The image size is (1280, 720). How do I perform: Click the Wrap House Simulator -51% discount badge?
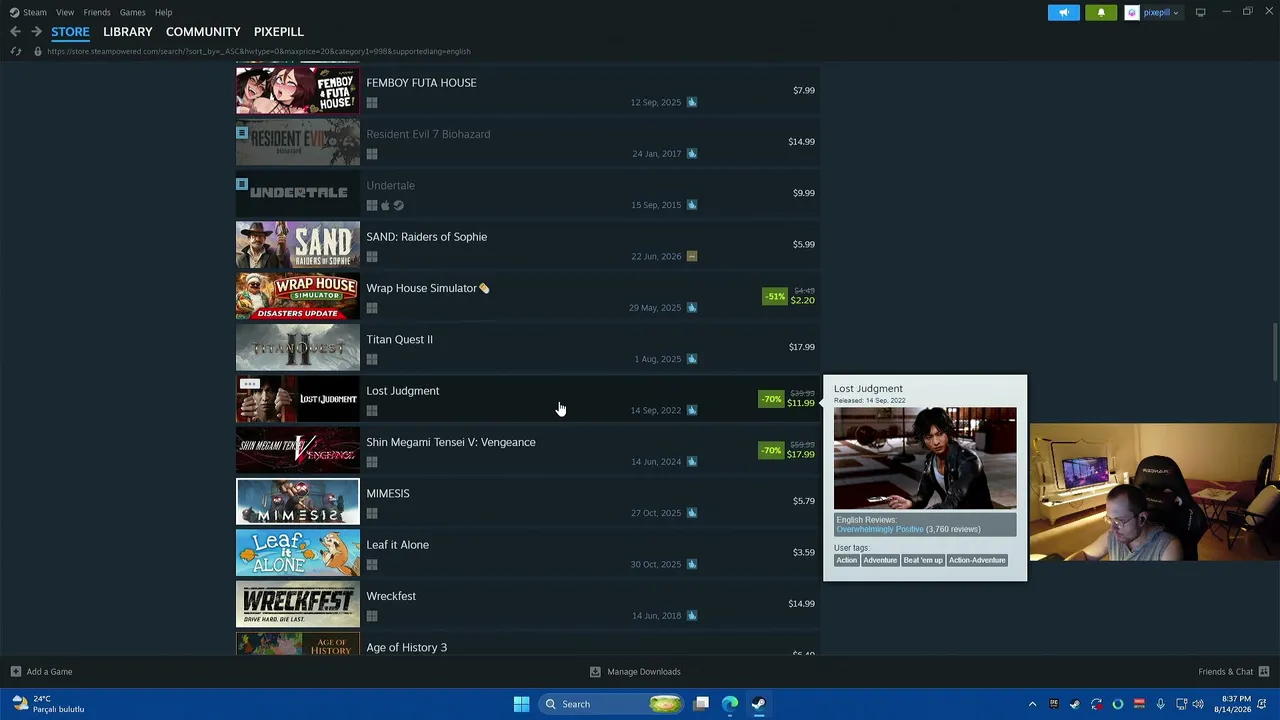(x=775, y=296)
